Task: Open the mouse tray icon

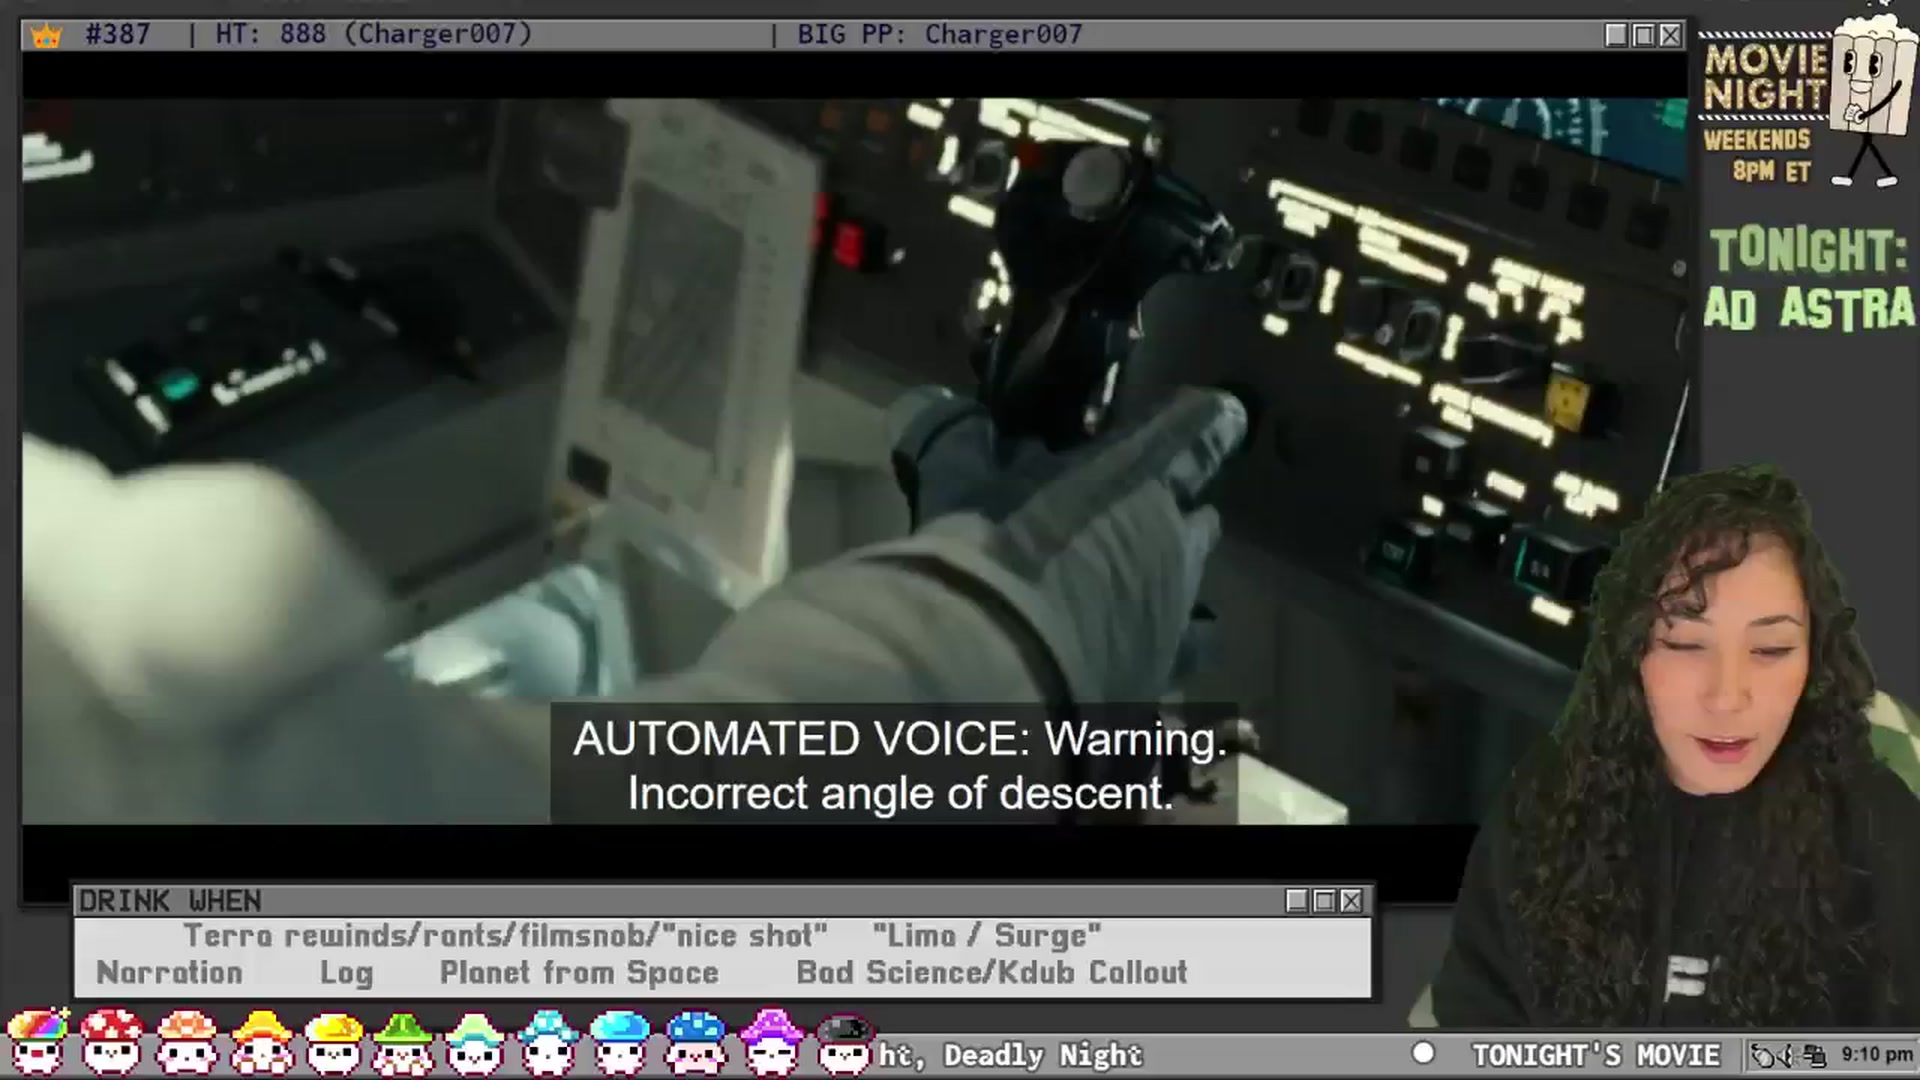Action: click(x=1764, y=1055)
